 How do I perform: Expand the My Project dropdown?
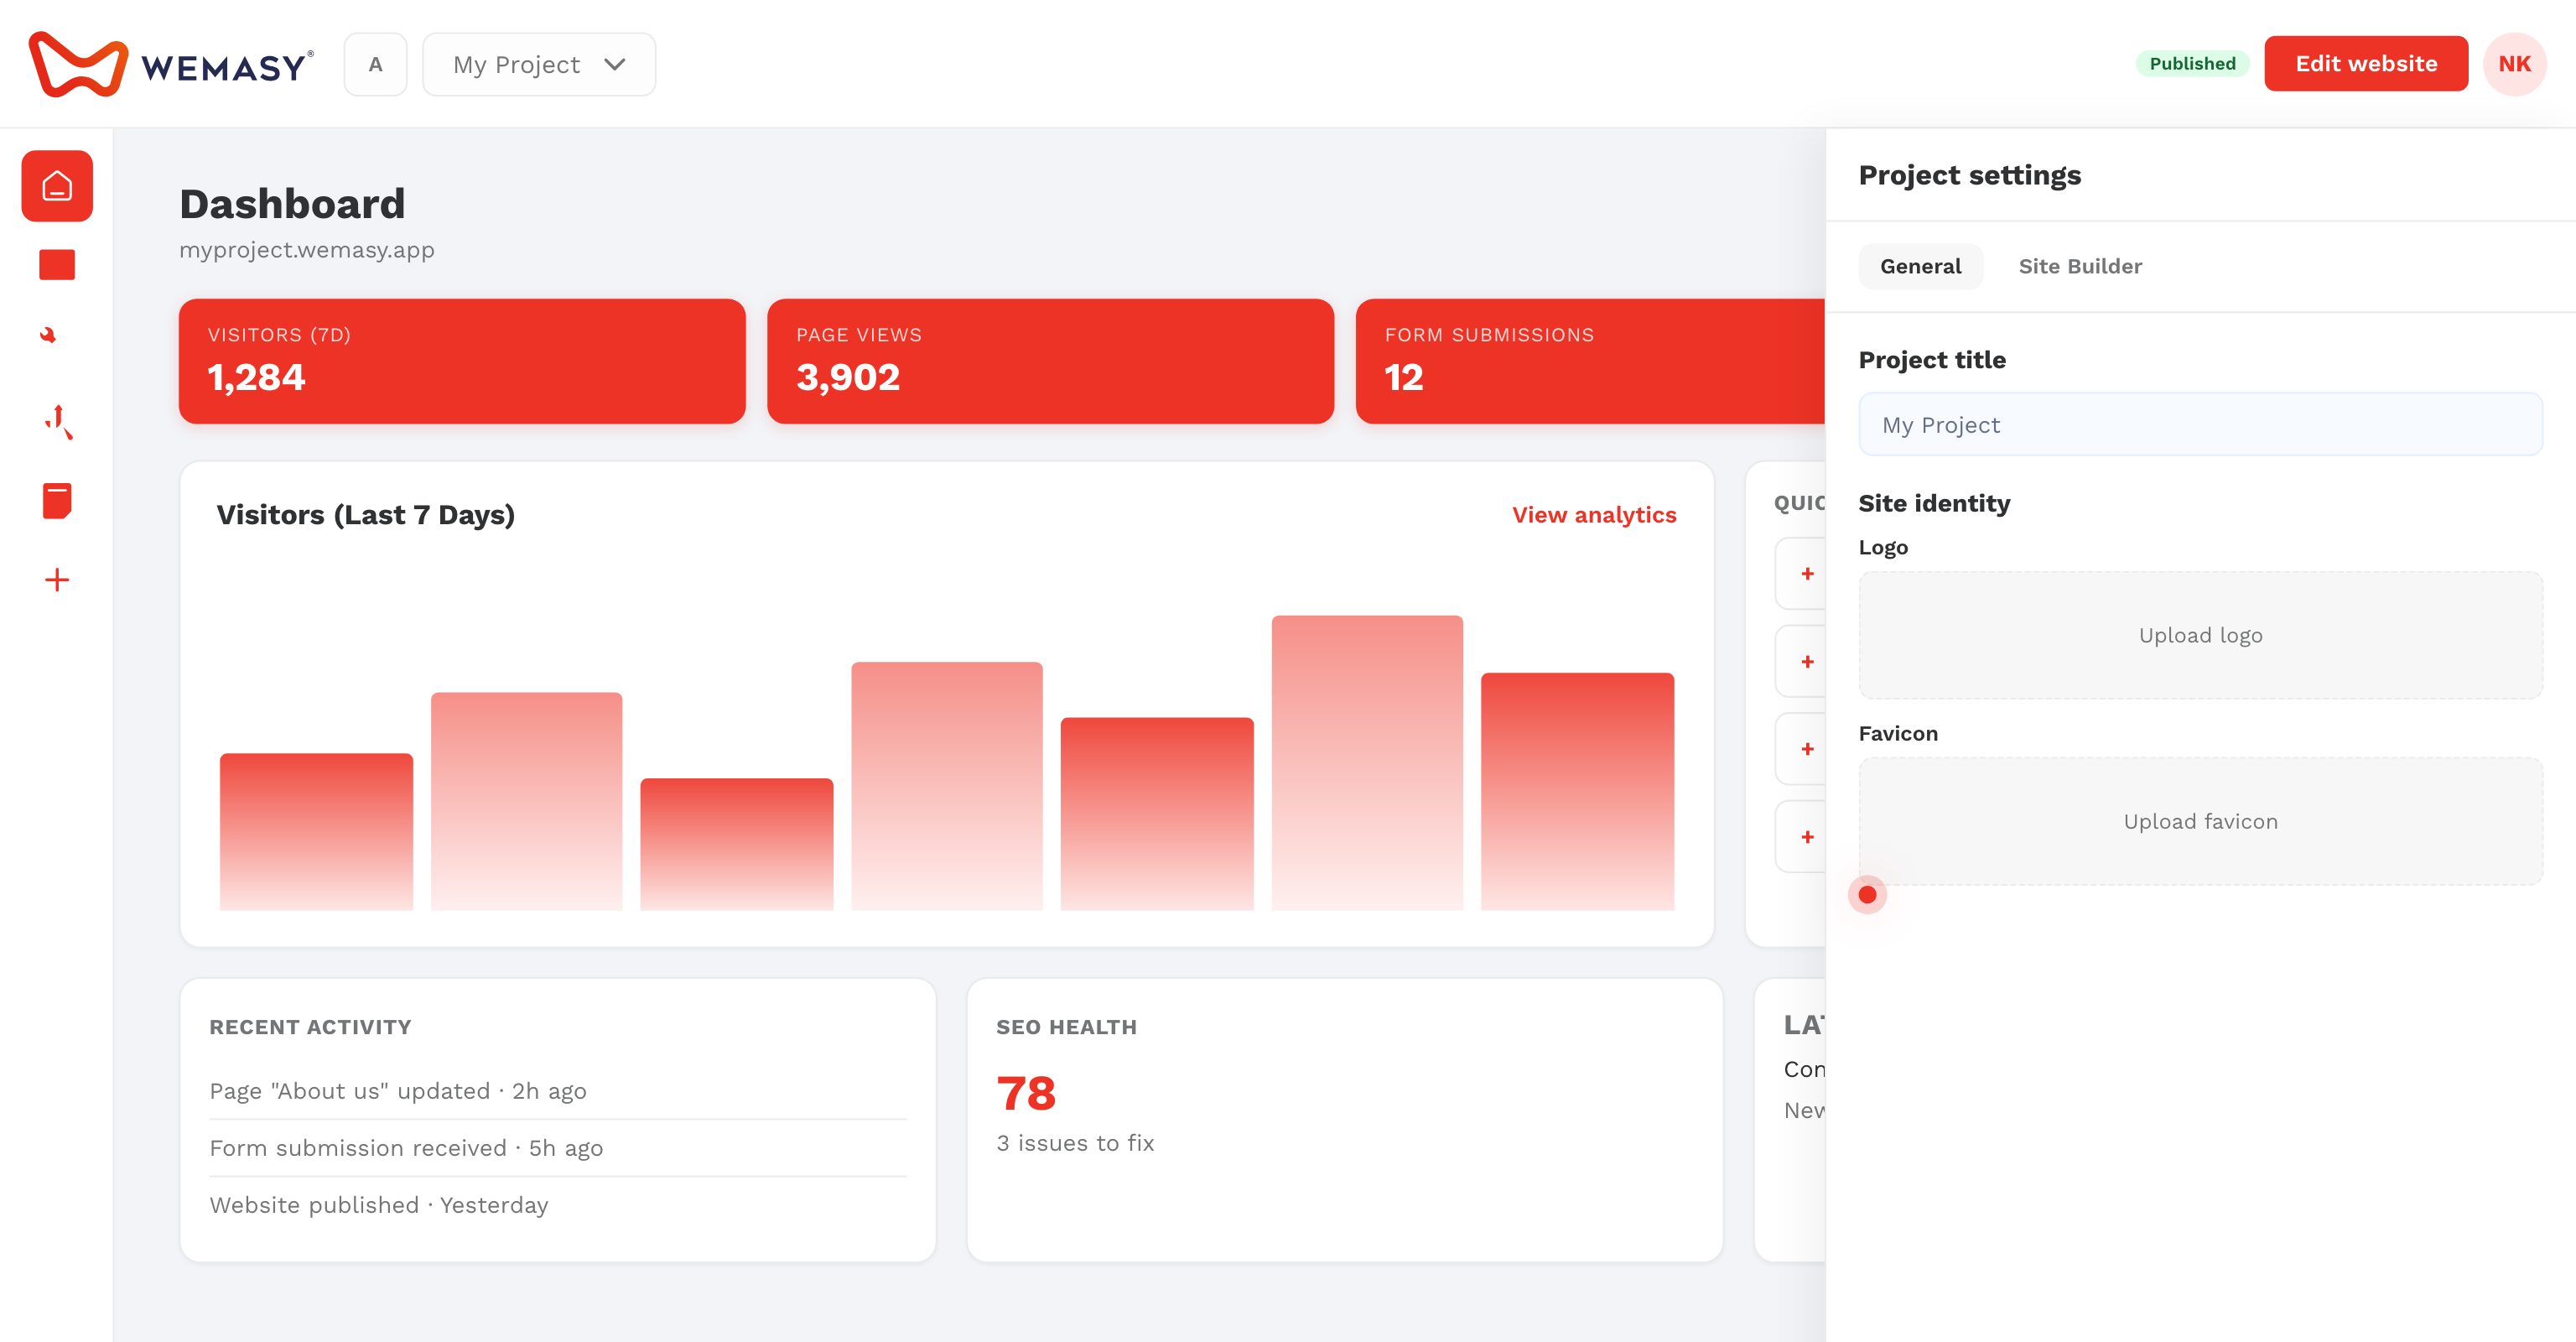(539, 65)
